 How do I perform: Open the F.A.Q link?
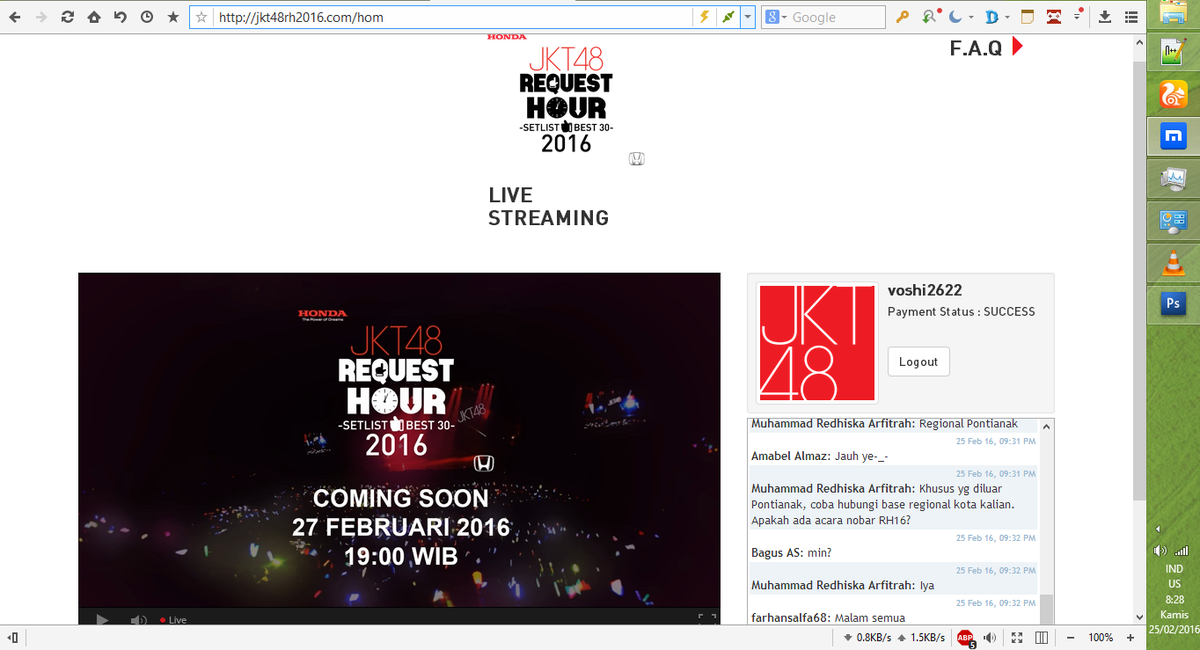point(986,47)
